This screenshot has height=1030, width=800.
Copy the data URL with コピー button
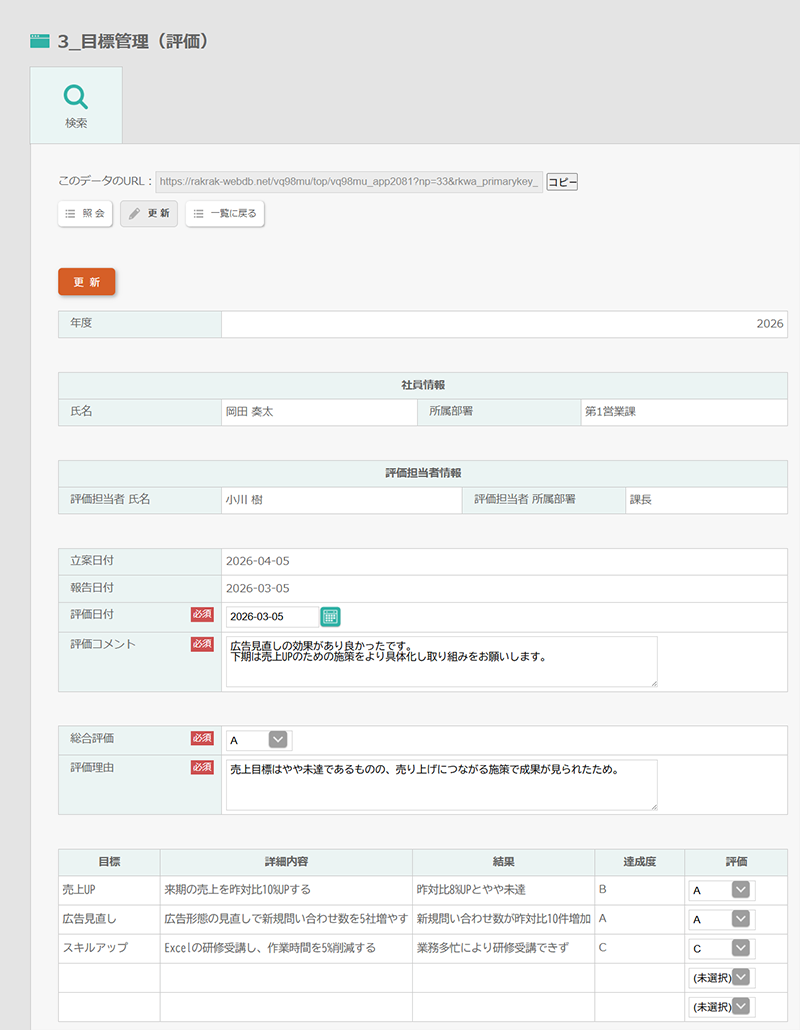[x=562, y=182]
